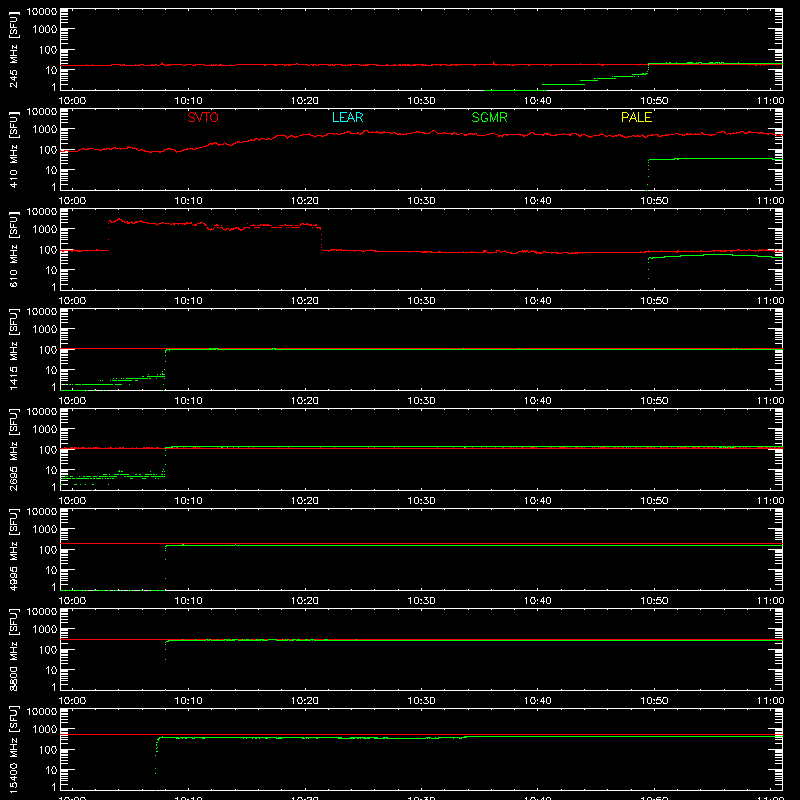Select the 8800 MHz [SFU] axis title
The height and width of the screenshot is (800, 800).
pyautogui.click(x=13, y=649)
